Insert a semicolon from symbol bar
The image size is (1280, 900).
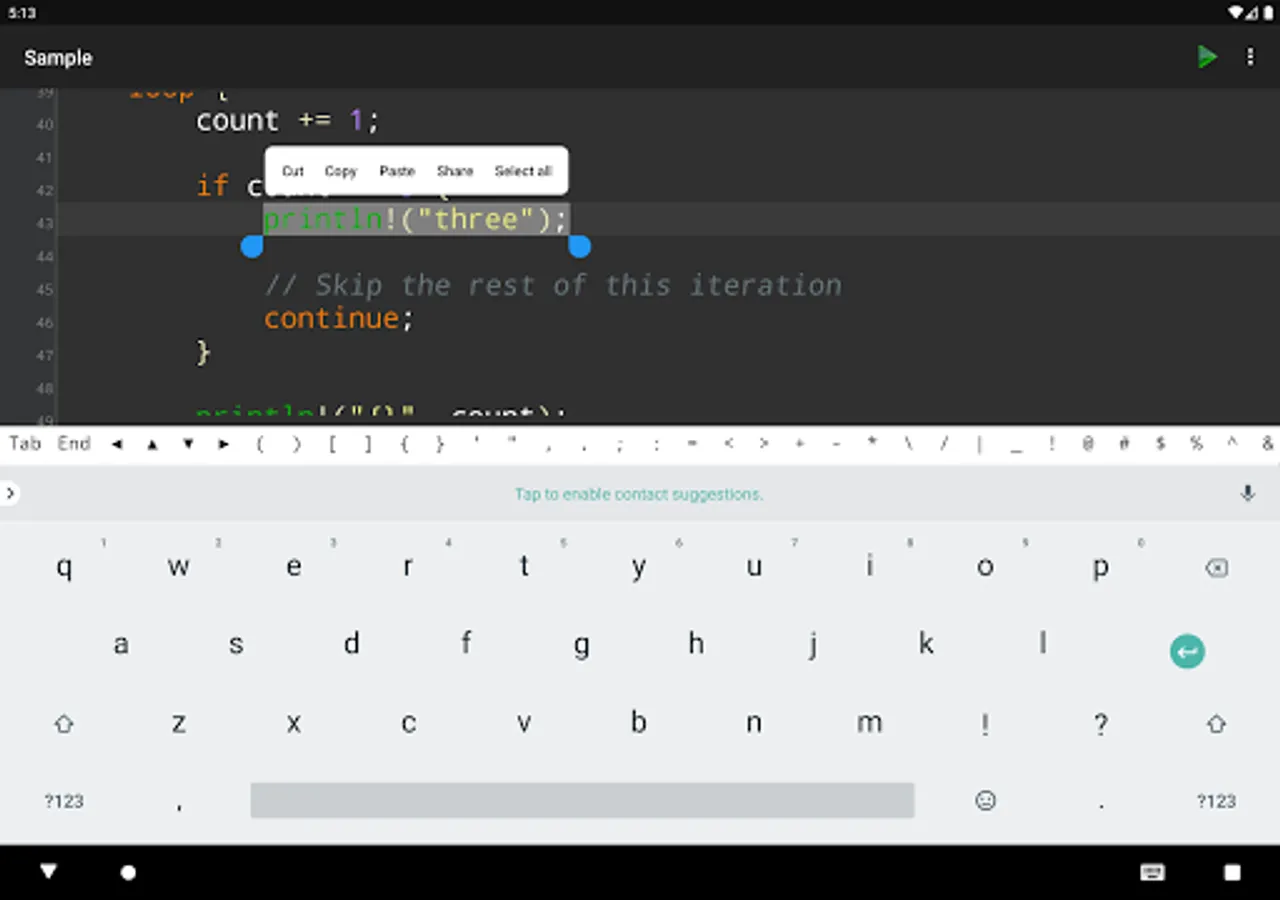point(620,444)
